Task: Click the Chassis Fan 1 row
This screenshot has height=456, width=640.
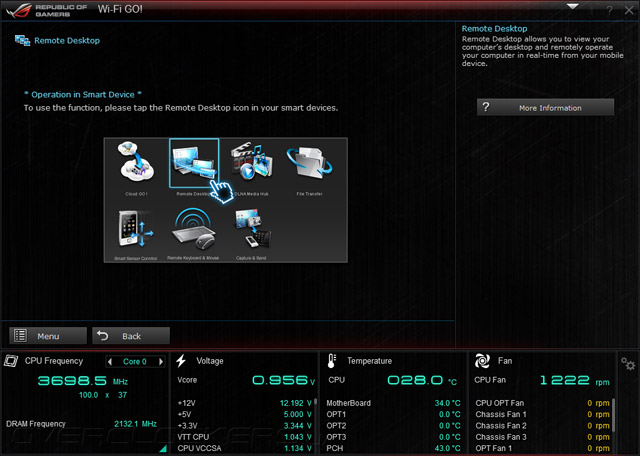Action: point(542,414)
